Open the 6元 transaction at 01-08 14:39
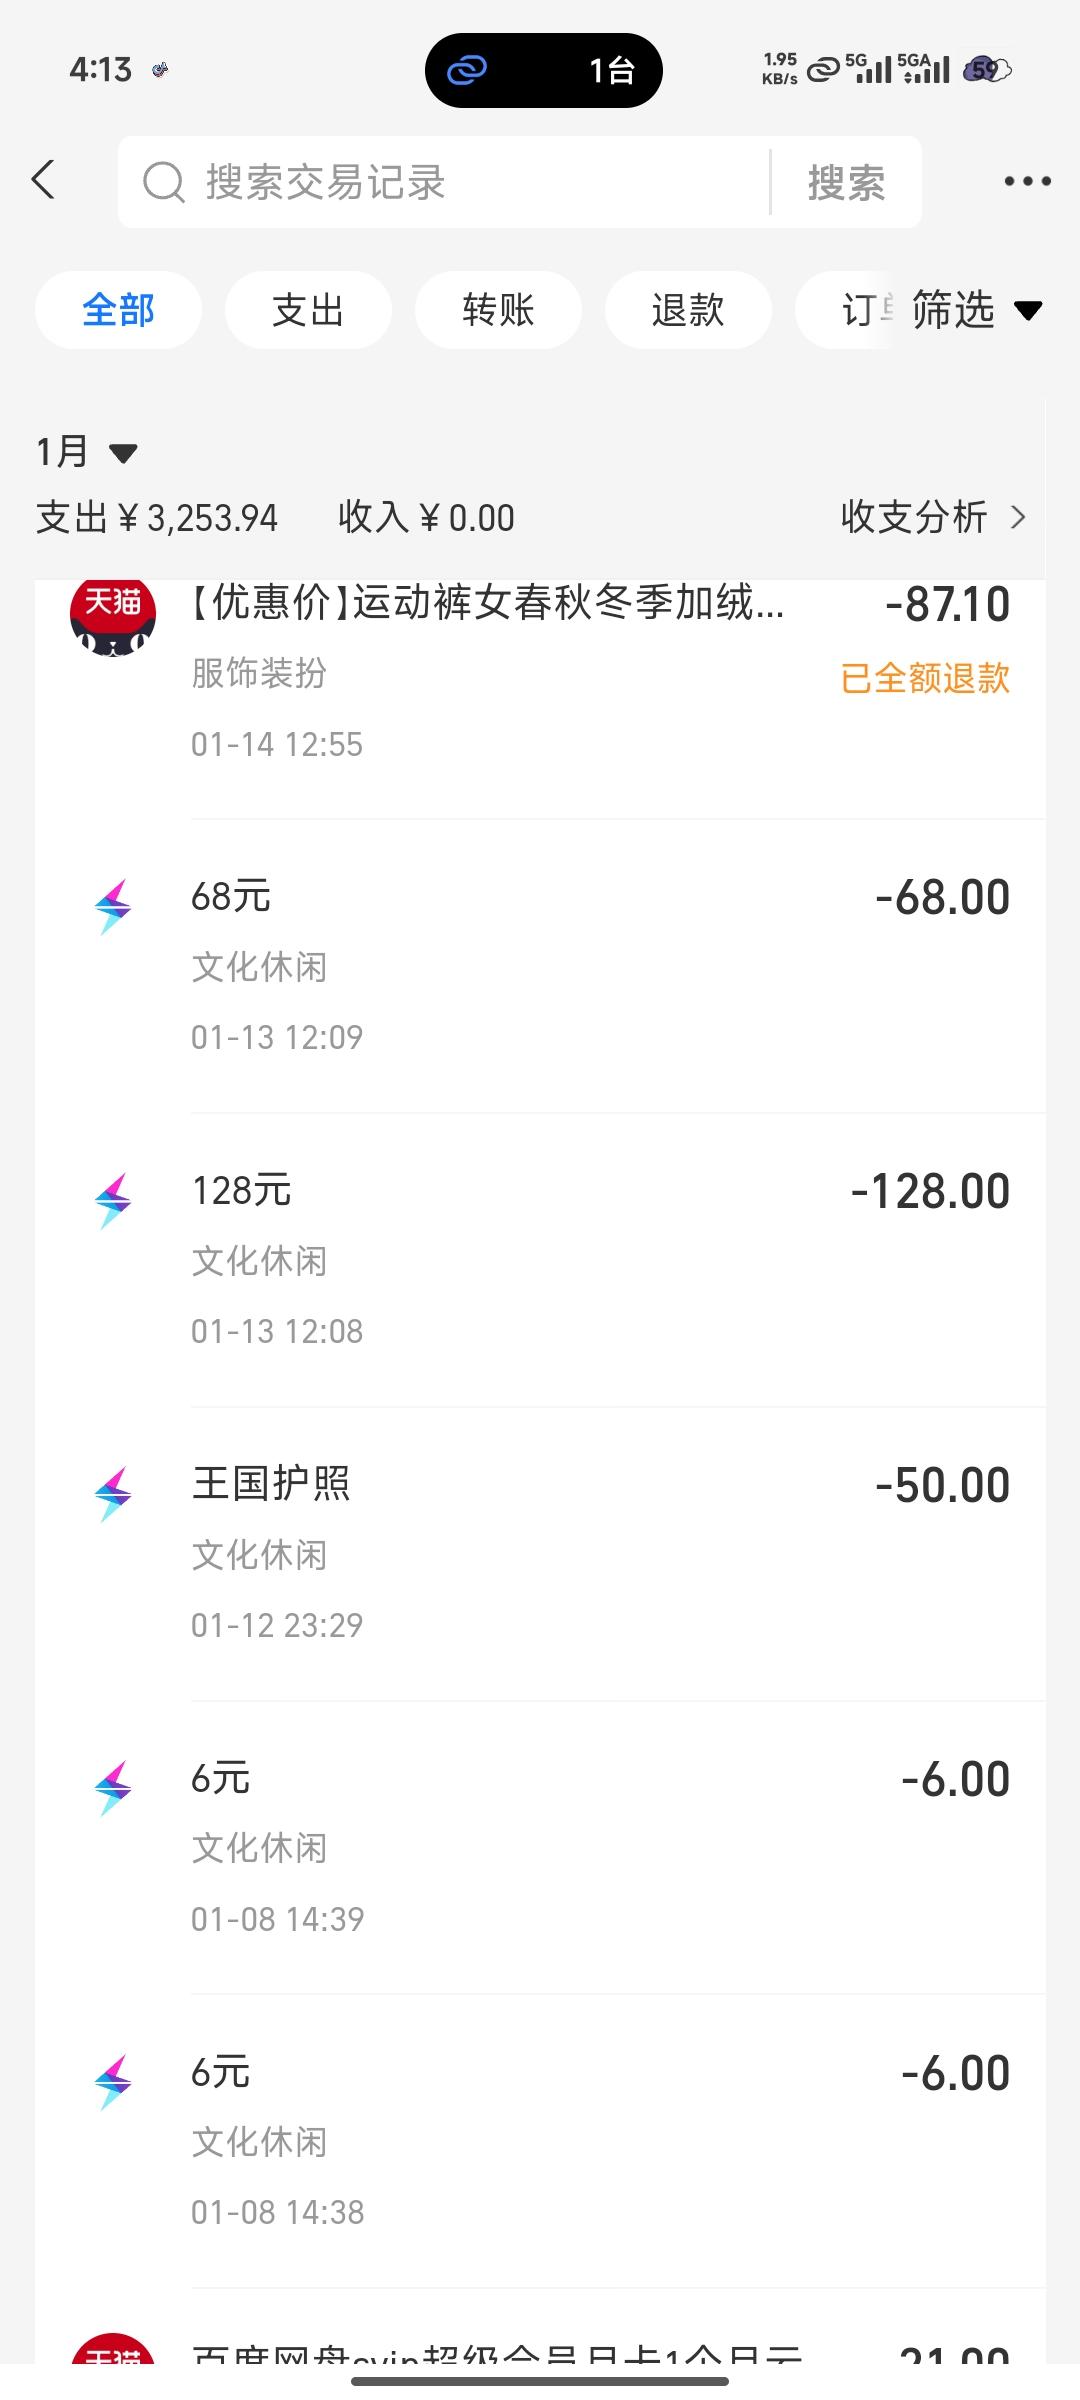This screenshot has height=2400, width=1080. pyautogui.click(x=600, y=1847)
